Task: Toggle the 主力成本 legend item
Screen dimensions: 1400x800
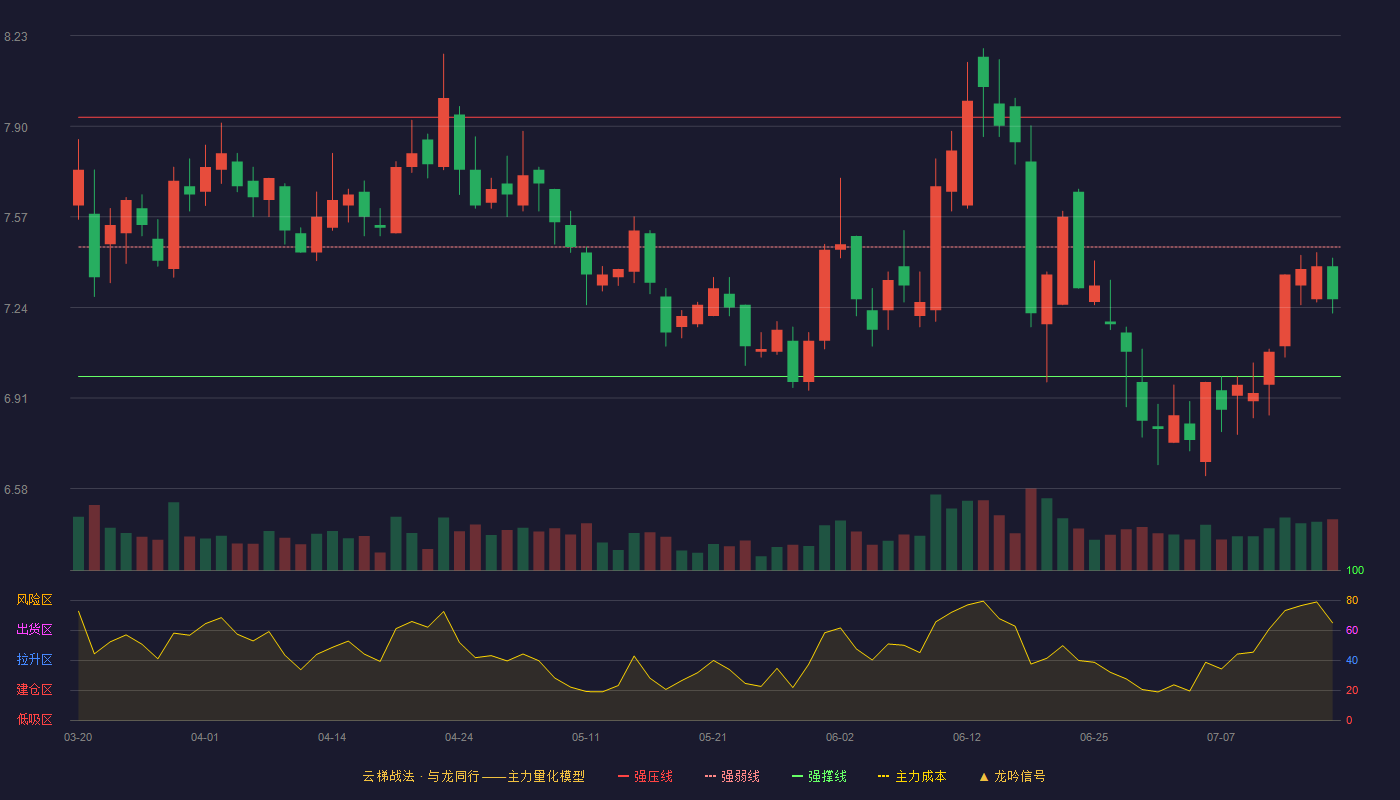Action: click(x=912, y=776)
